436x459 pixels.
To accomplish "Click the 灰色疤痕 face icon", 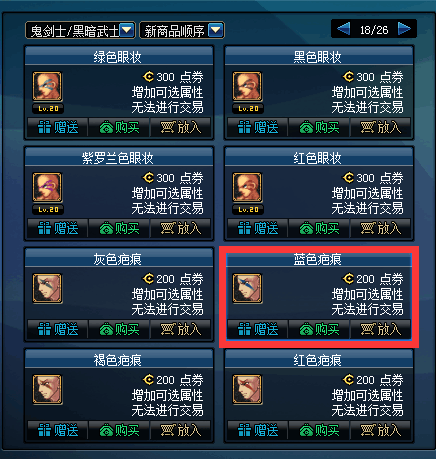I will click(47, 288).
